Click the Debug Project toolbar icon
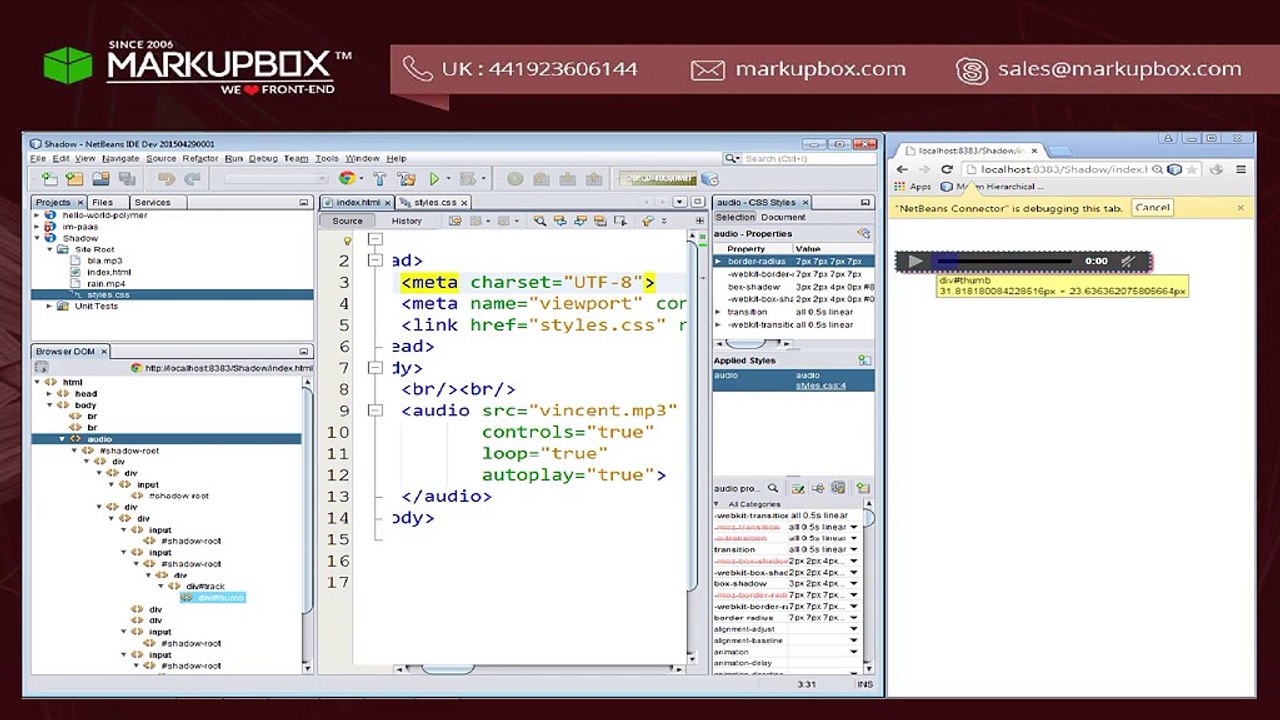The height and width of the screenshot is (720, 1280). point(468,179)
